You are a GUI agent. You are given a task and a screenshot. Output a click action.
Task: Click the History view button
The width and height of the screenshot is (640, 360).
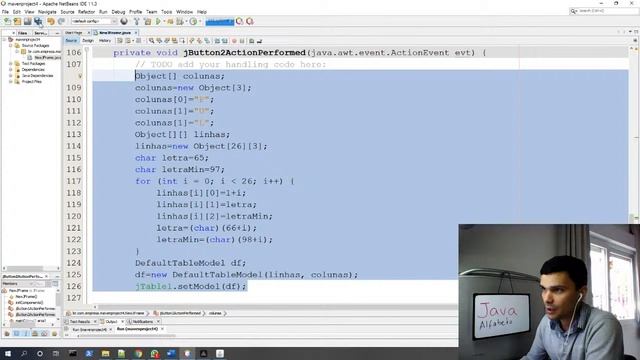pyautogui.click(x=105, y=40)
